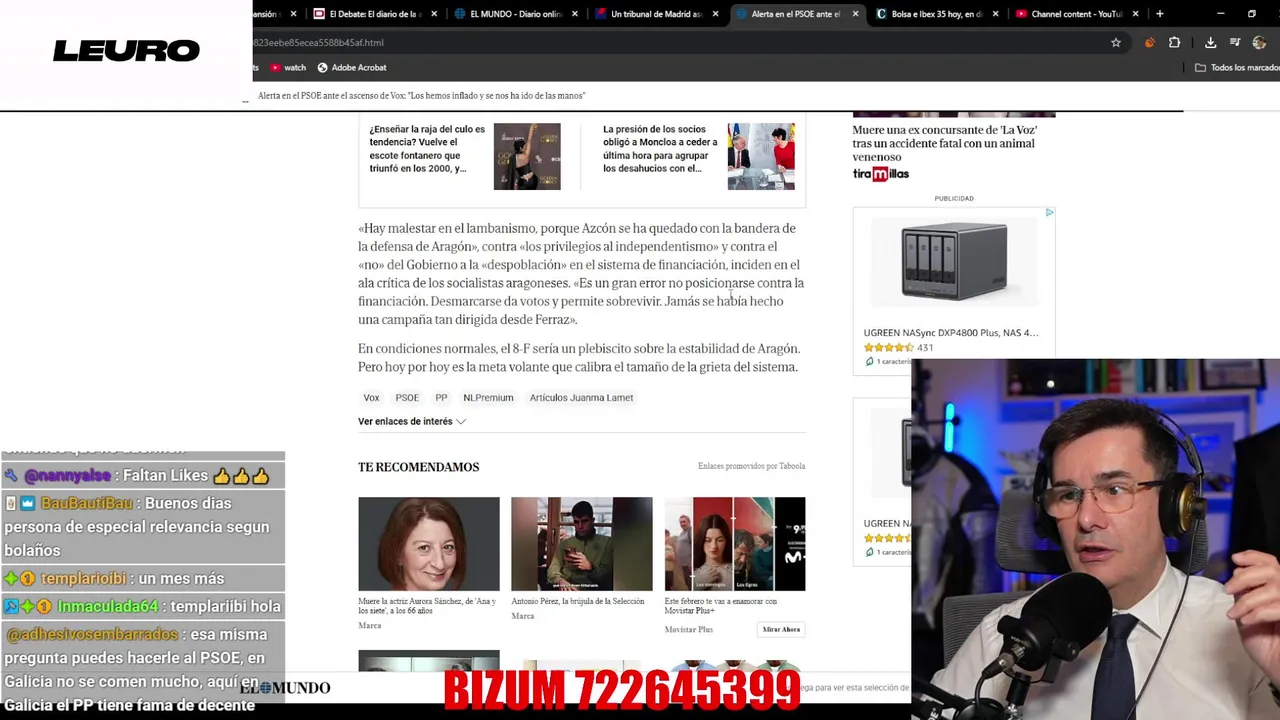
Task: Switch to Bolsa e Ibex 35 tab
Action: click(935, 14)
